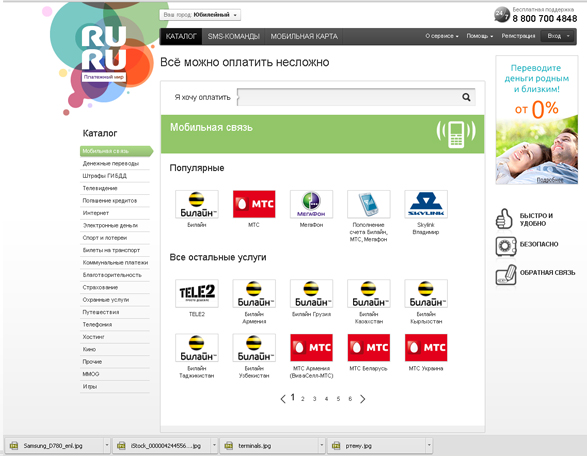Open dropdown arrow next to iStock download item
587x456 pixels.
tap(214, 446)
